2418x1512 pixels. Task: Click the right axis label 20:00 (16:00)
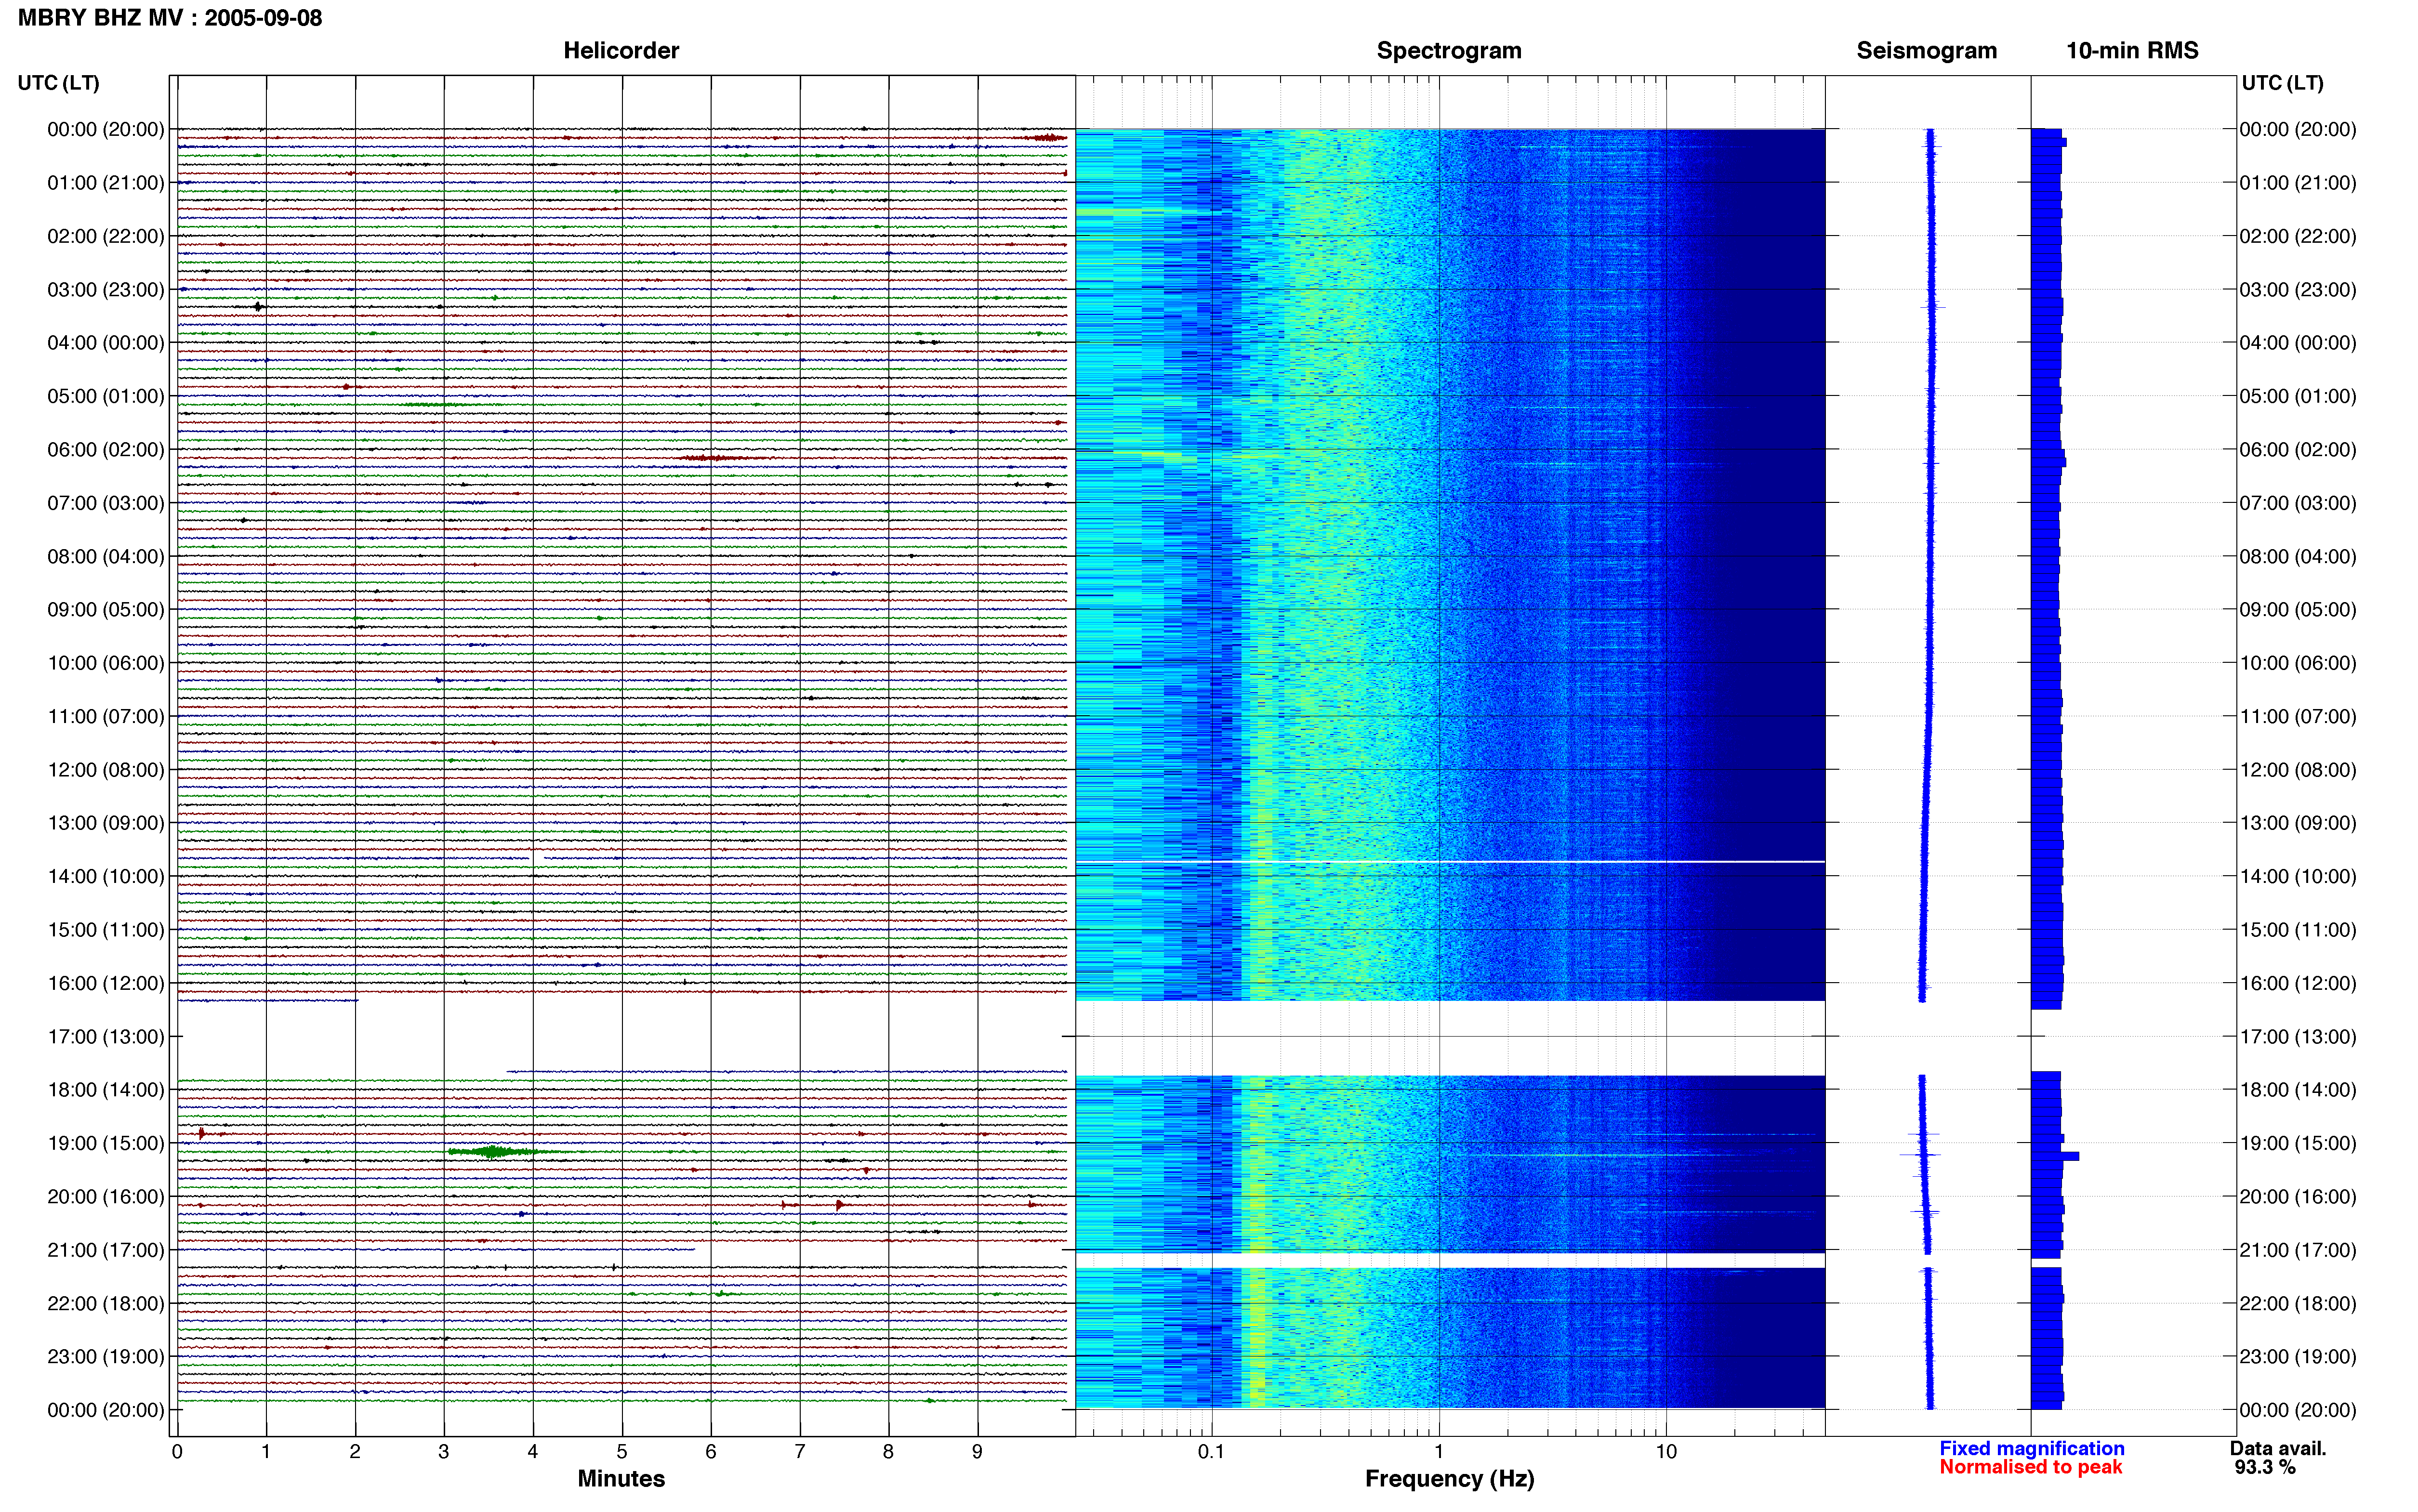click(x=2298, y=1197)
